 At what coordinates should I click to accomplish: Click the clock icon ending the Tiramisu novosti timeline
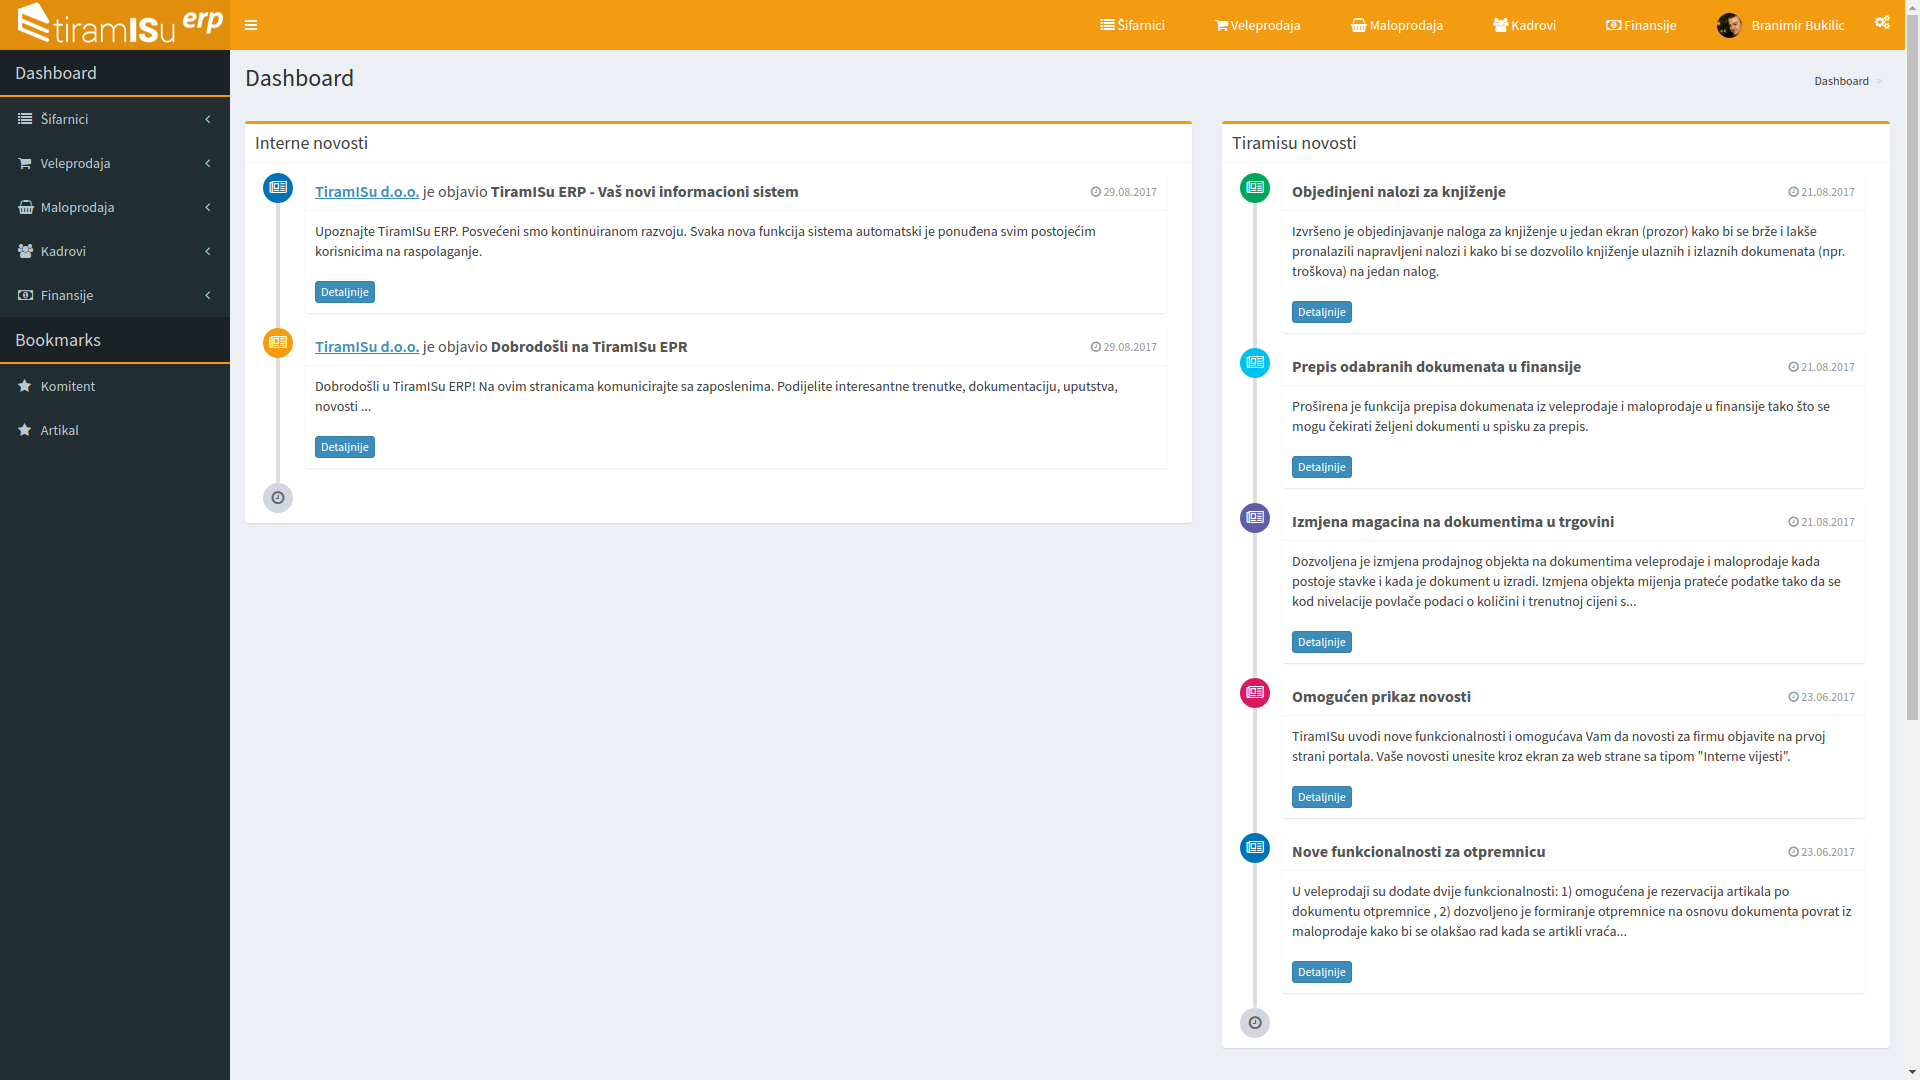click(1255, 1023)
